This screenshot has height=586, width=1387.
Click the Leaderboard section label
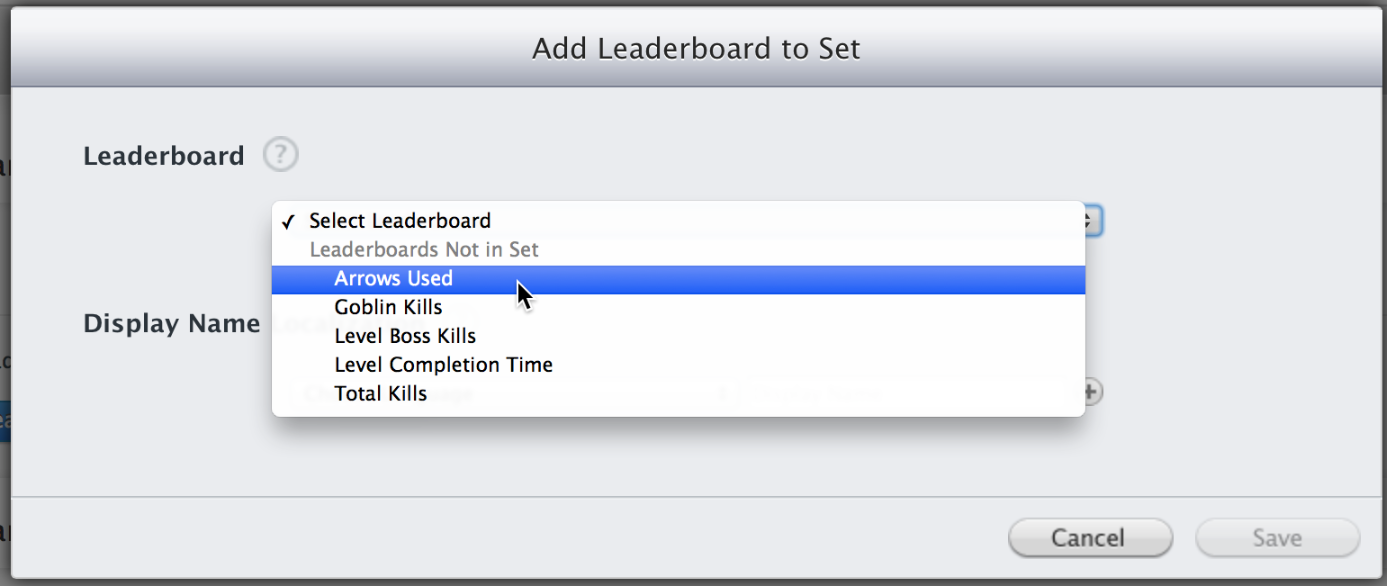click(164, 156)
